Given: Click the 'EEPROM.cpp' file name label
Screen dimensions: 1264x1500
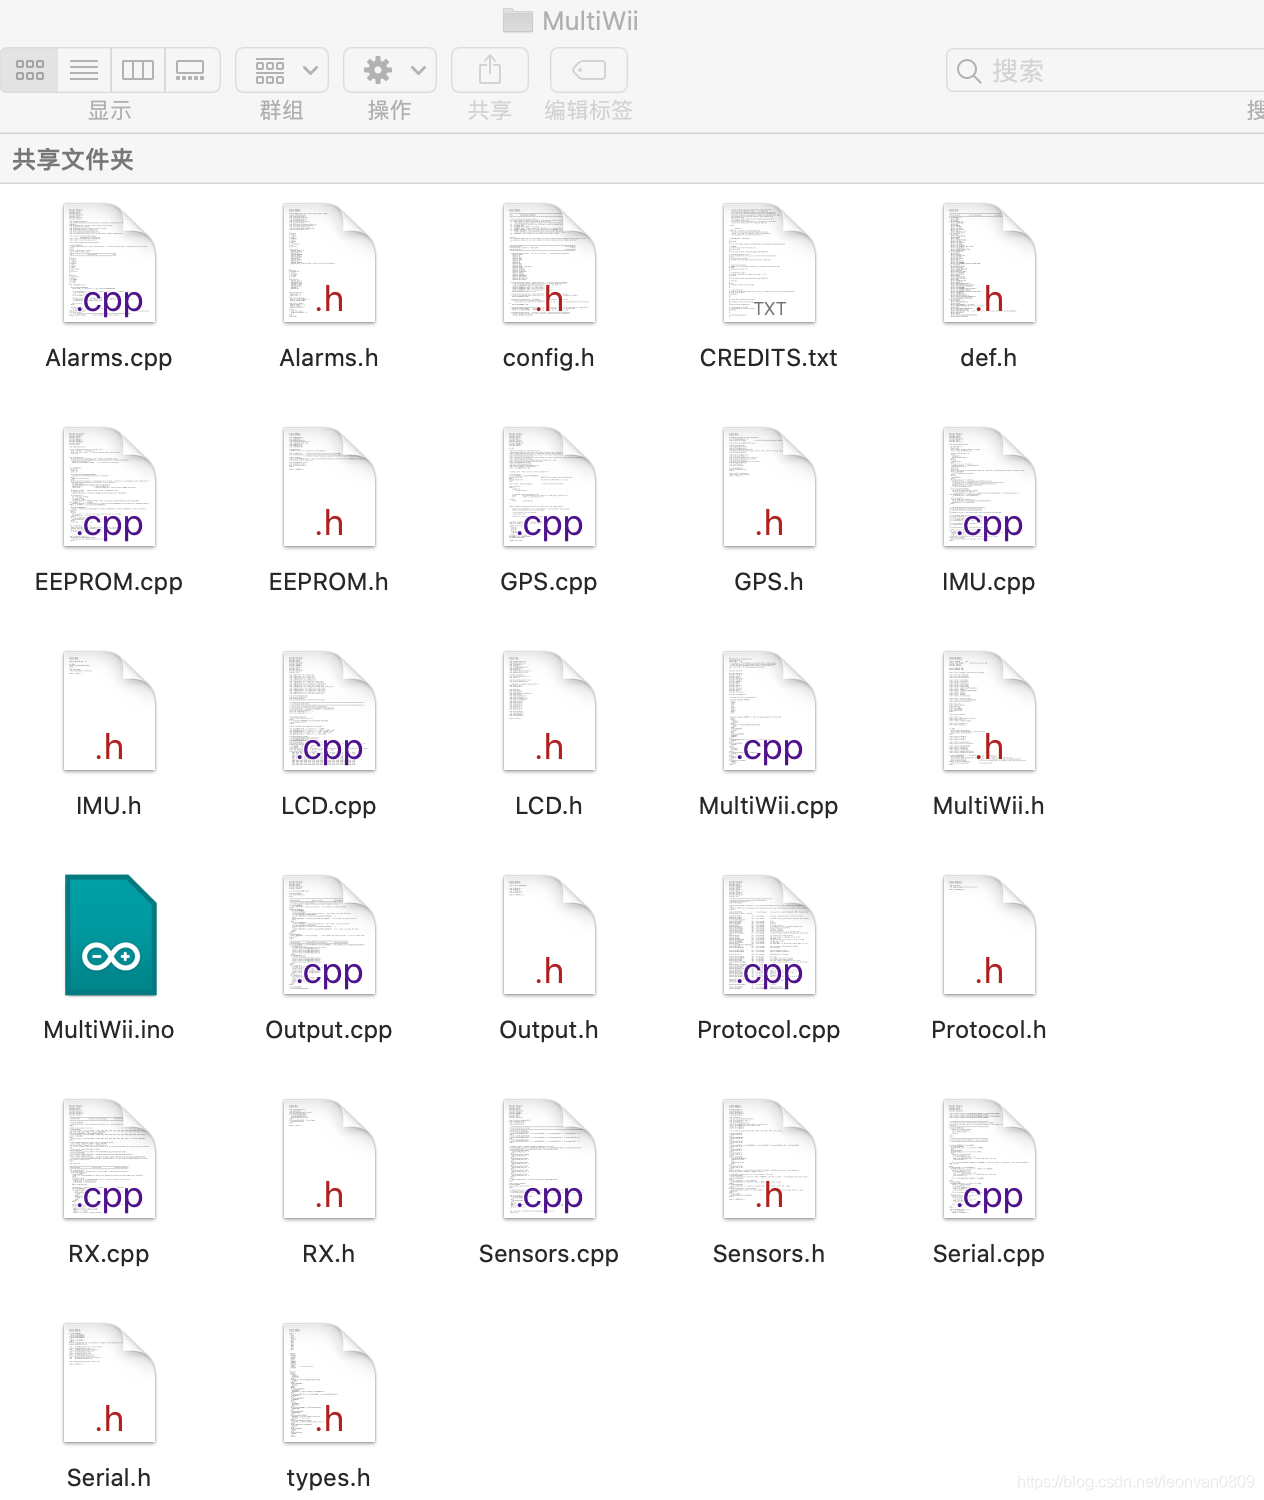Looking at the screenshot, I should click(x=109, y=582).
